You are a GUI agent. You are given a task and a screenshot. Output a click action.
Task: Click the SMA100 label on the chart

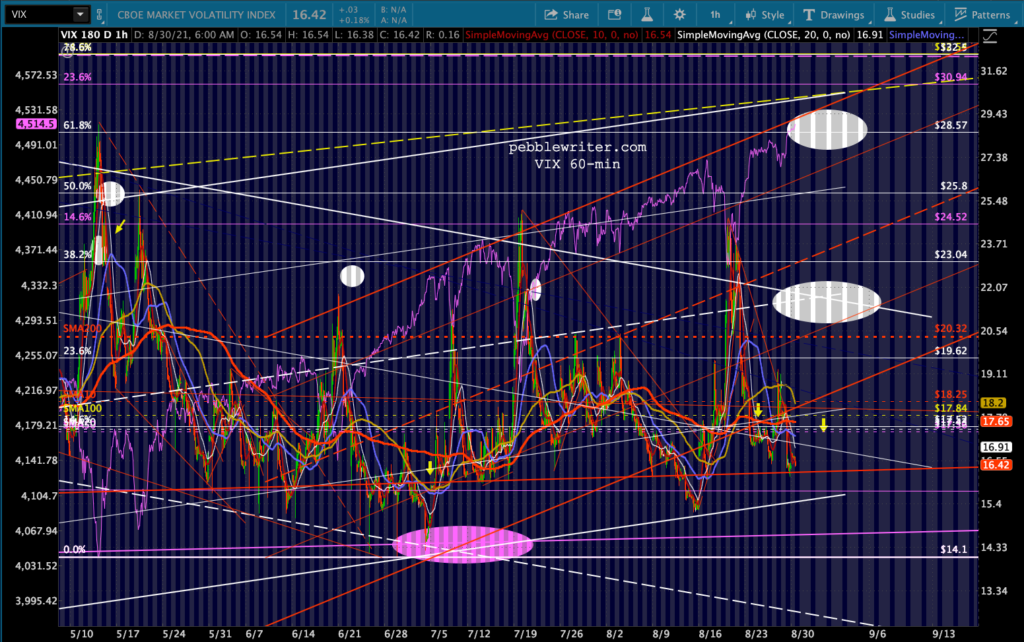click(82, 408)
